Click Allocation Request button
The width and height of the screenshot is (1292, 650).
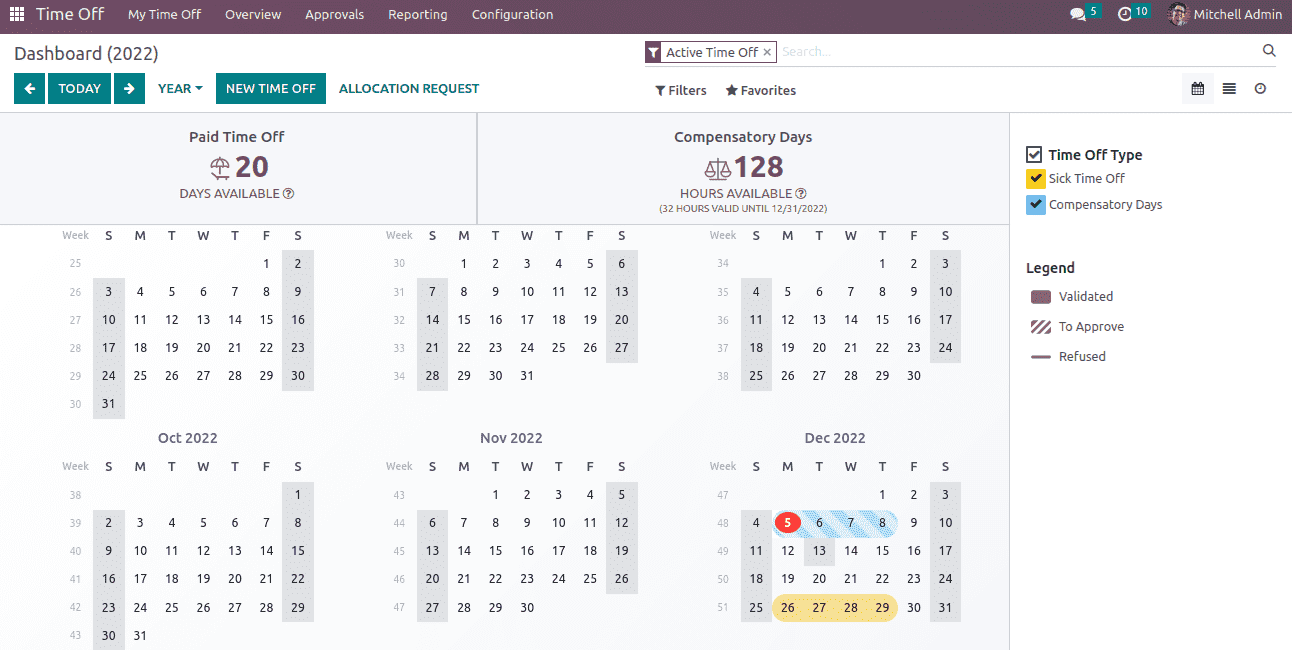point(409,88)
